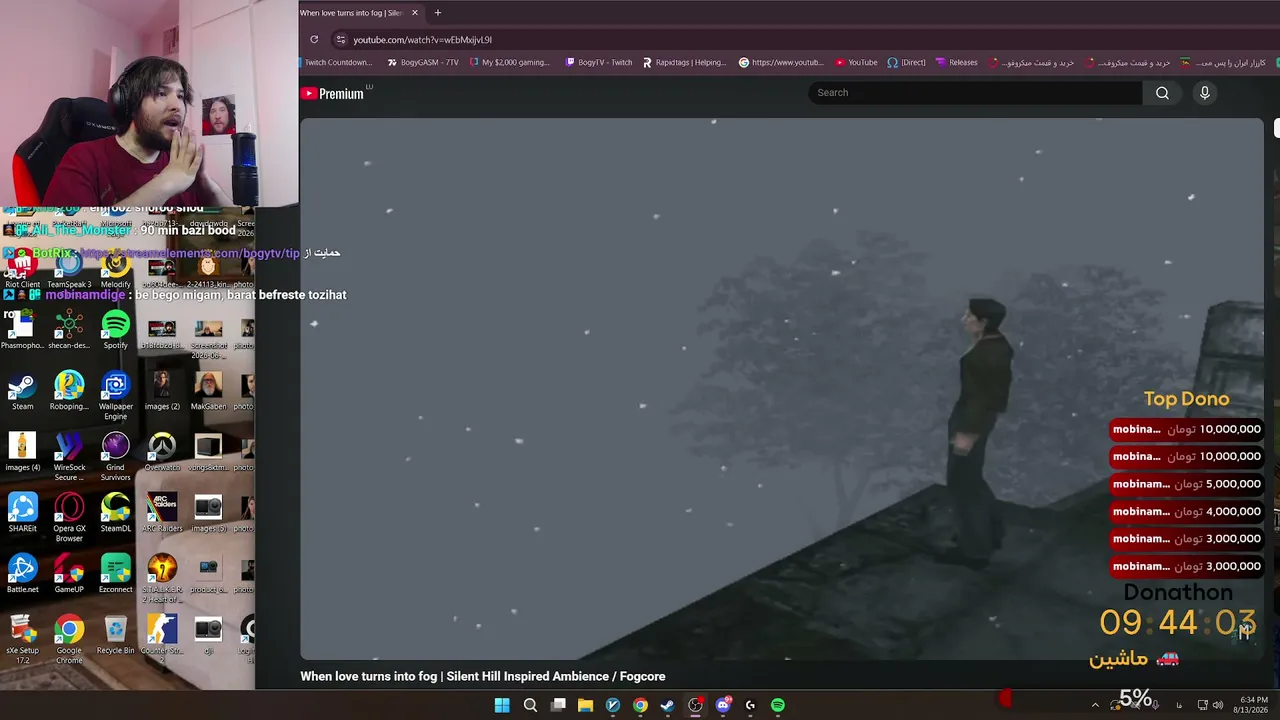Close the 'When love turns into fog' tab
1280x720 pixels.
pyautogui.click(x=415, y=13)
